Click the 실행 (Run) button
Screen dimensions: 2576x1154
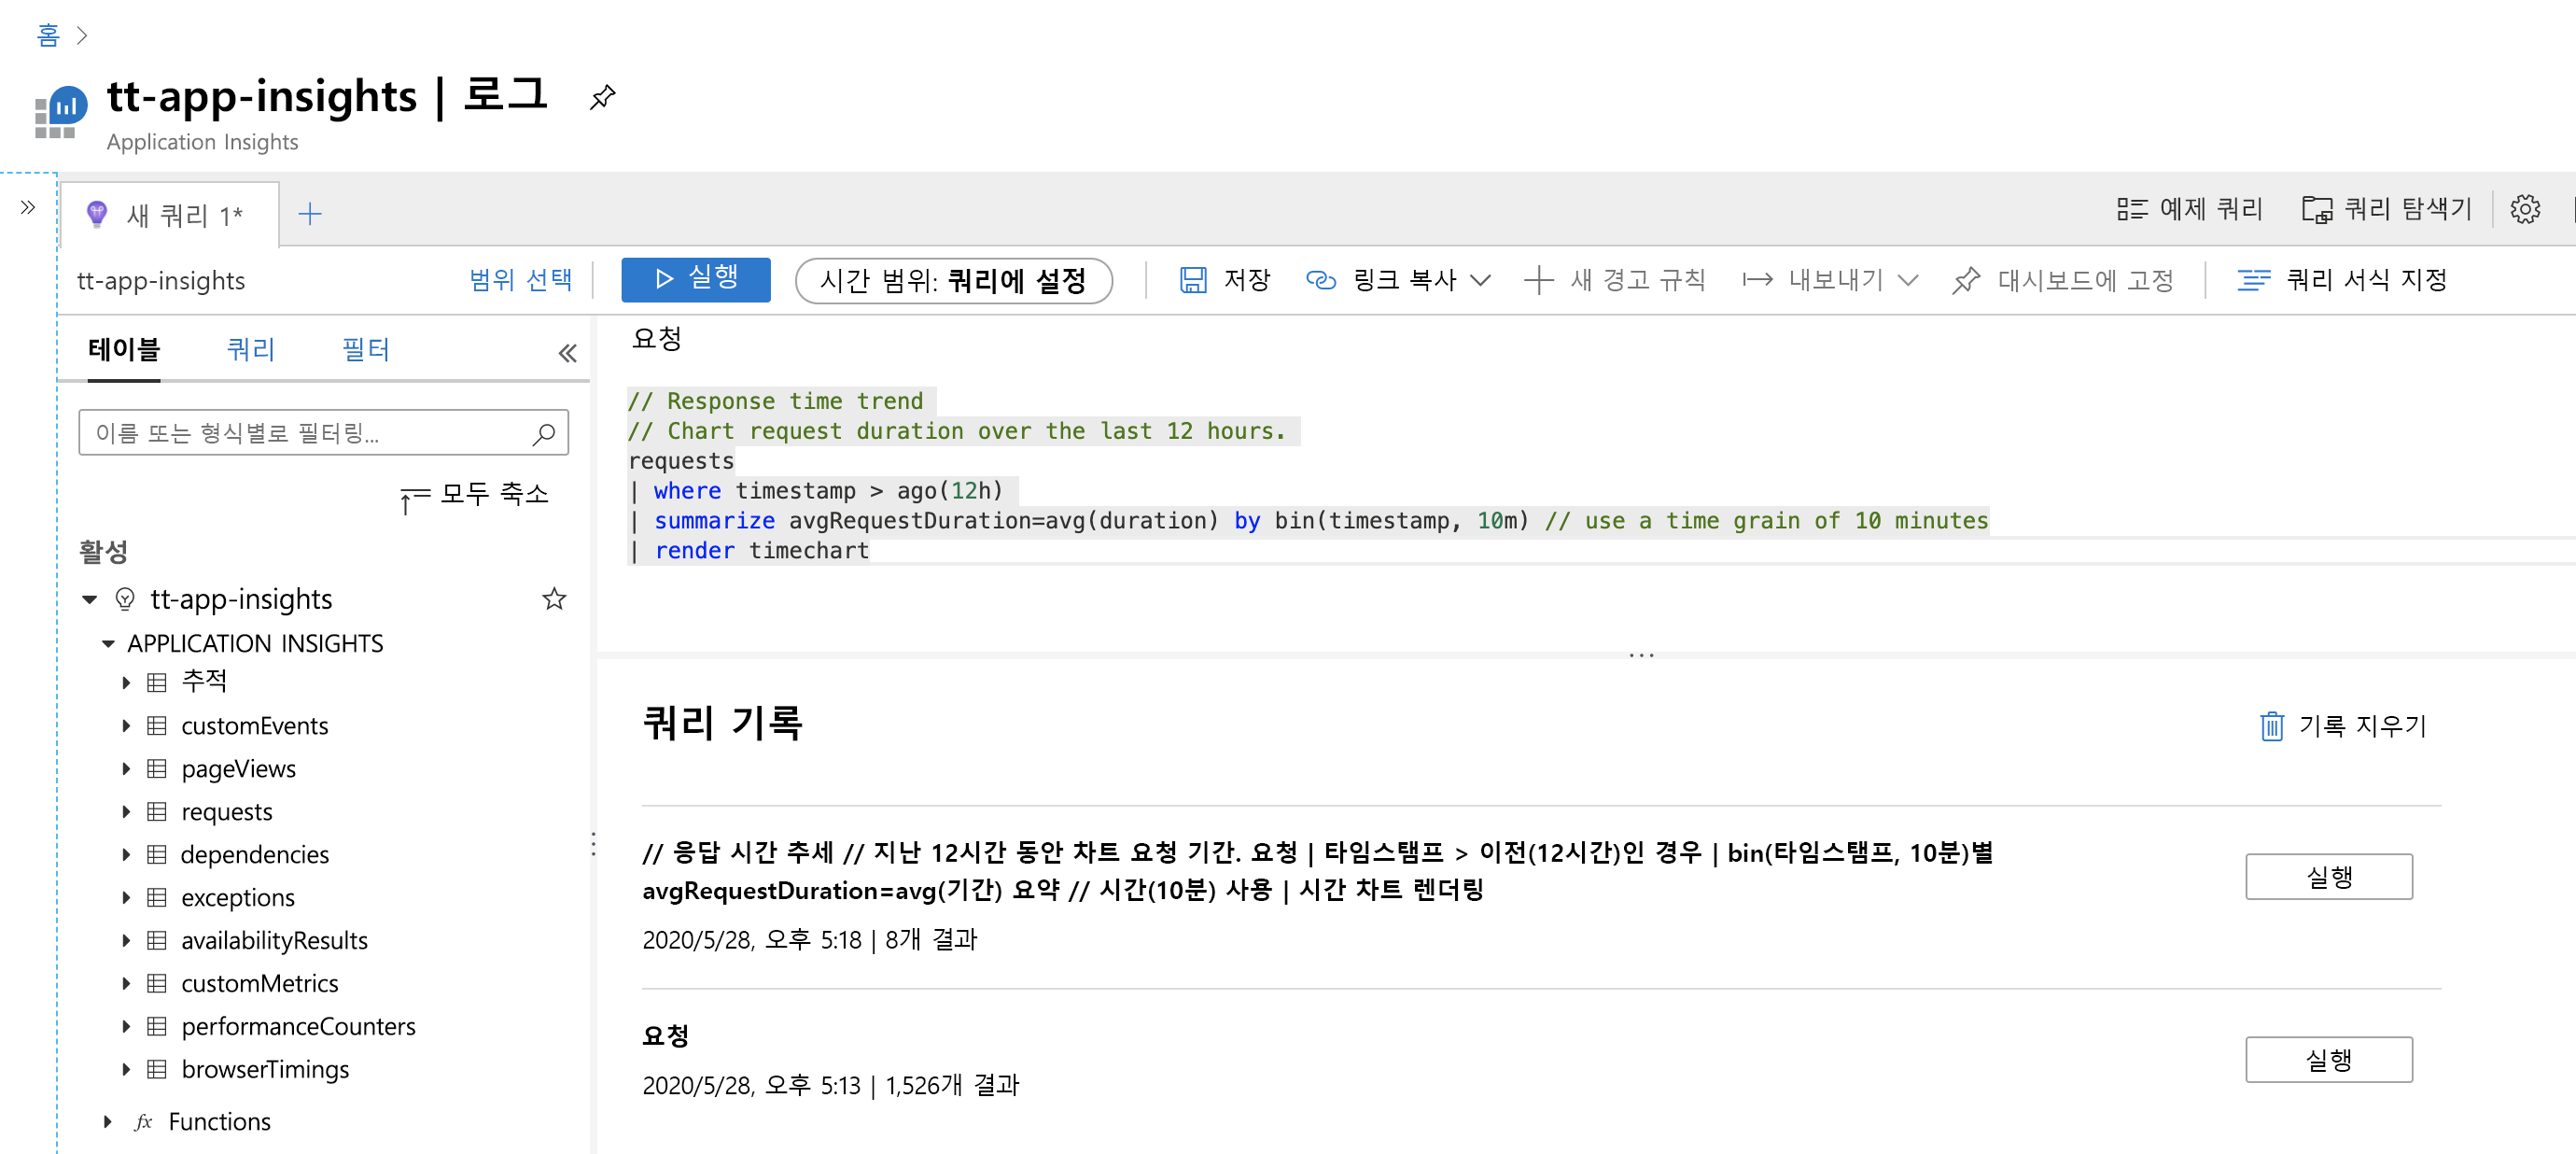(692, 278)
